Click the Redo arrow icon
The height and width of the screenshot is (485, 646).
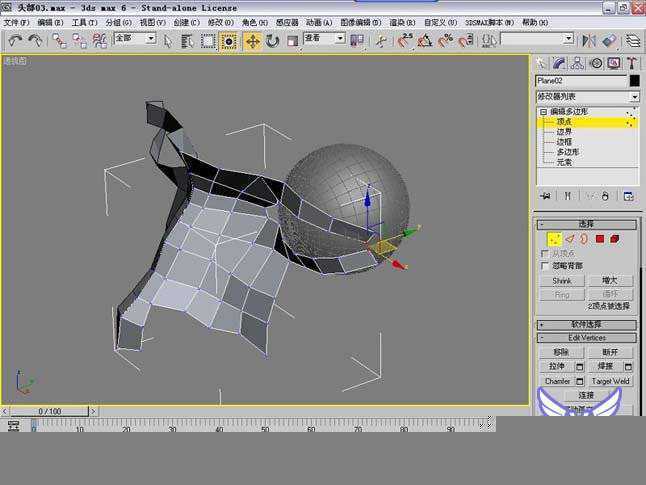35,40
